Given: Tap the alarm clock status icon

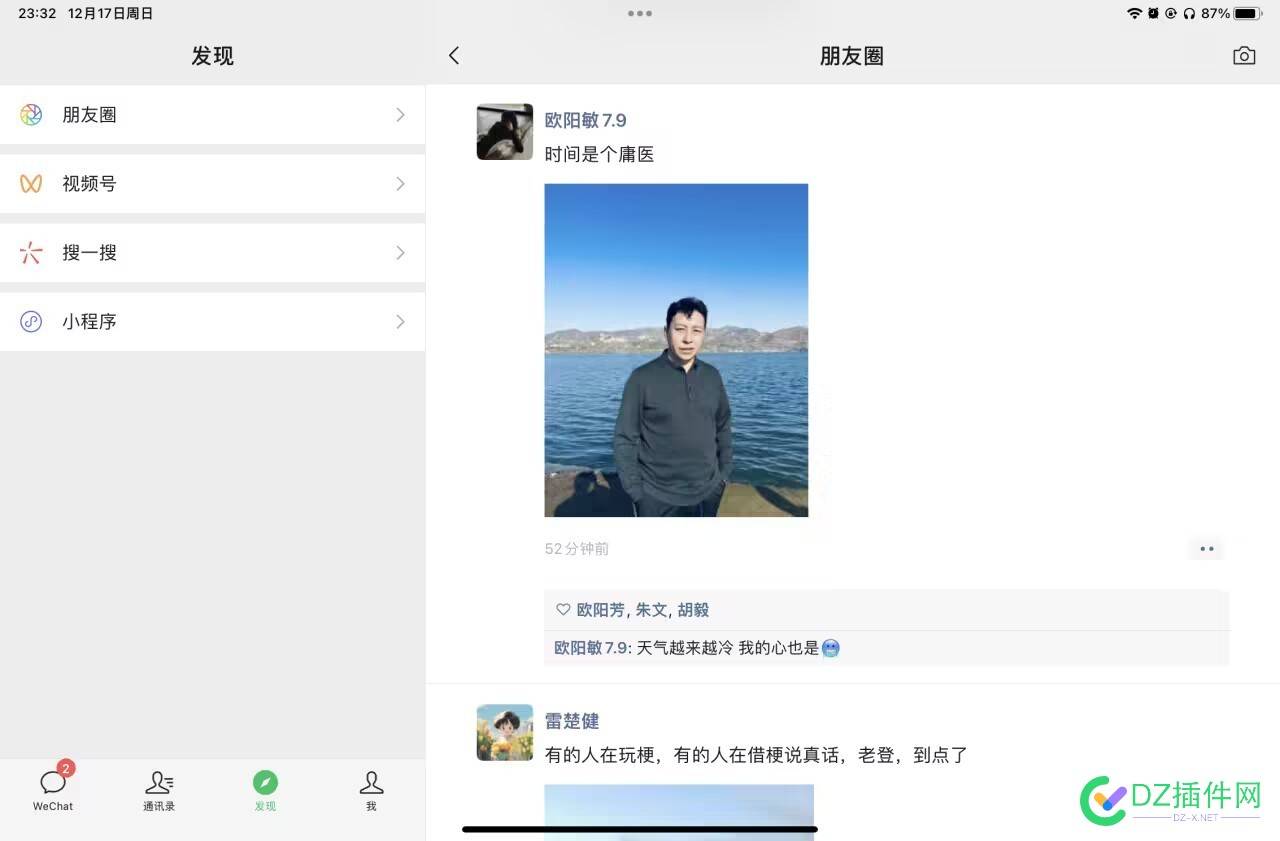Looking at the screenshot, I should pyautogui.click(x=1153, y=14).
